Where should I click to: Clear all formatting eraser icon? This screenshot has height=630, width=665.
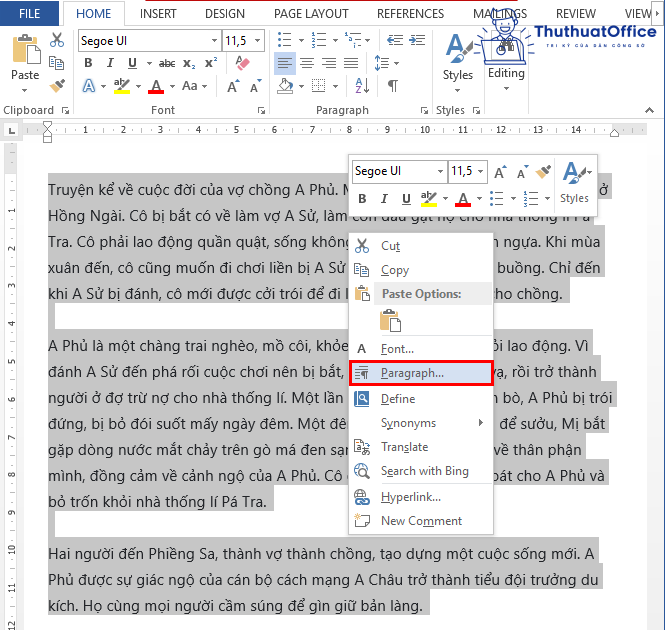coord(242,63)
